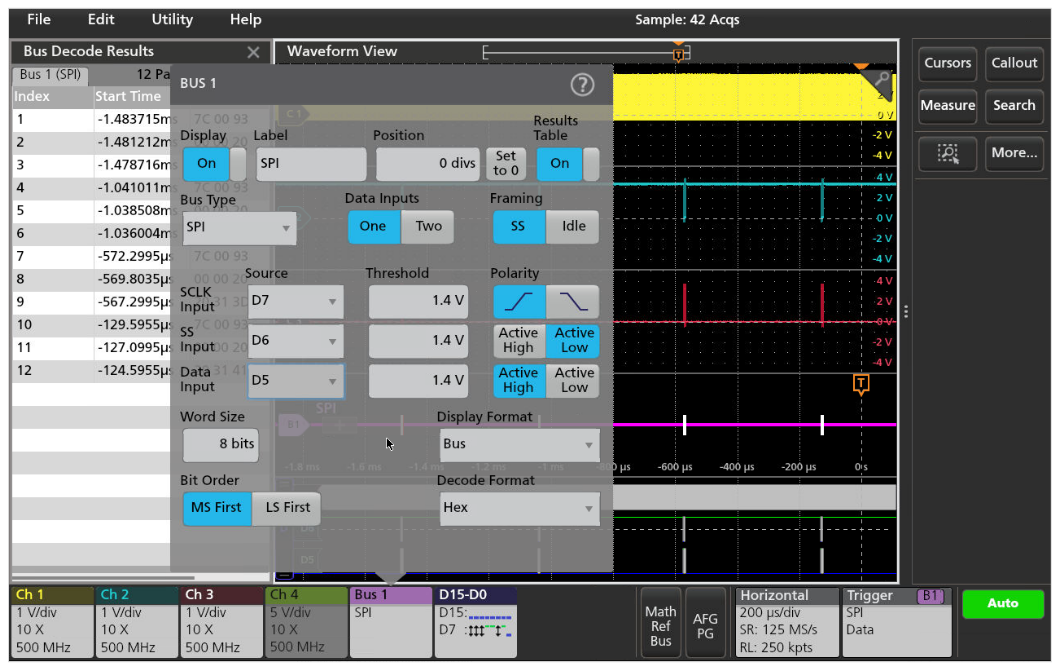Click the help question mark icon in Bus 1 panel
The image size is (1057, 666).
coord(582,85)
